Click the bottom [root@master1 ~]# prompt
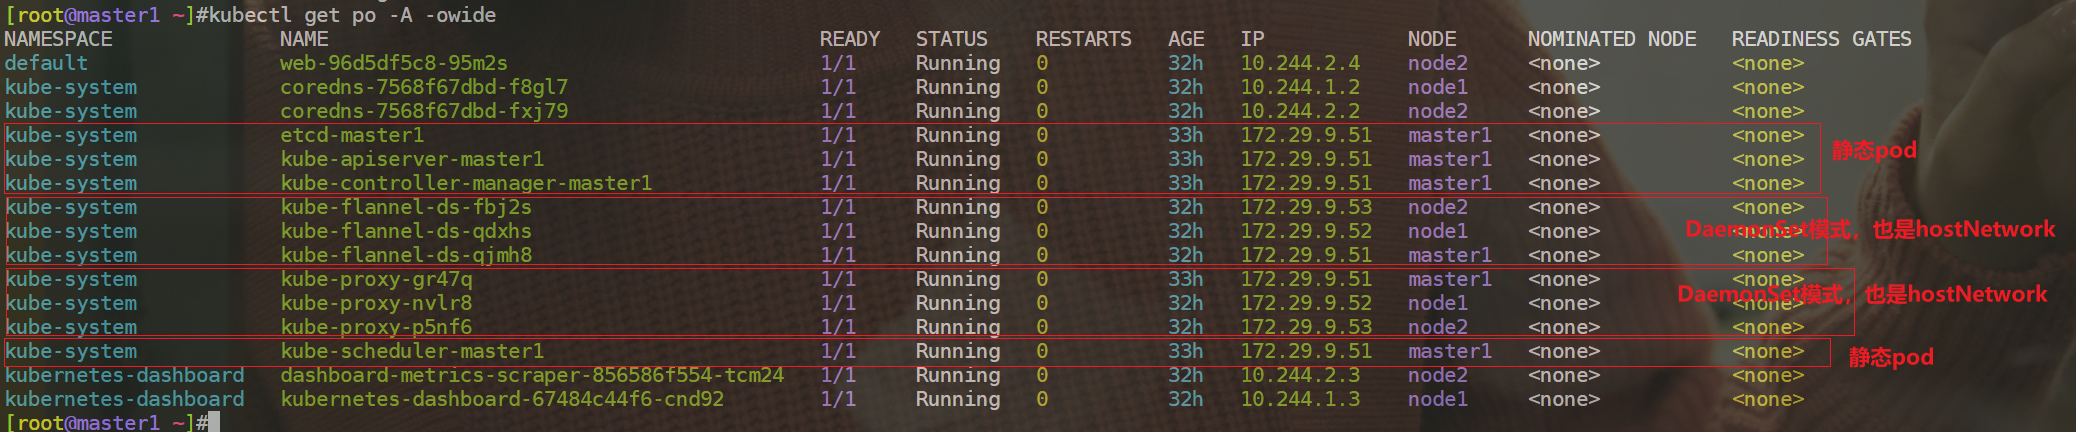2076x432 pixels. point(106,422)
